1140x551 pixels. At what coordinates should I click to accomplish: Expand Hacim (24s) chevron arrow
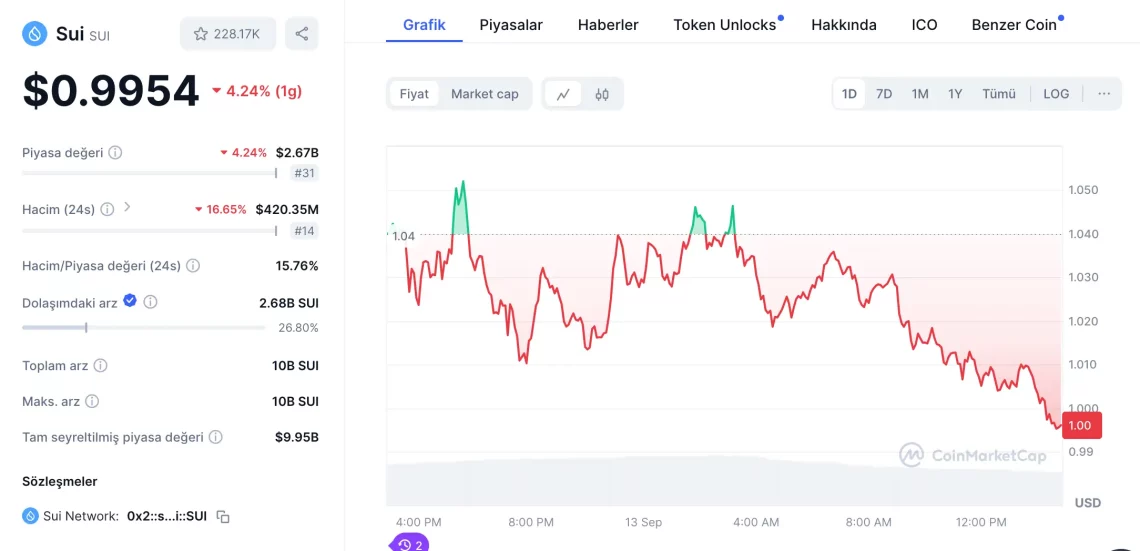pyautogui.click(x=127, y=207)
